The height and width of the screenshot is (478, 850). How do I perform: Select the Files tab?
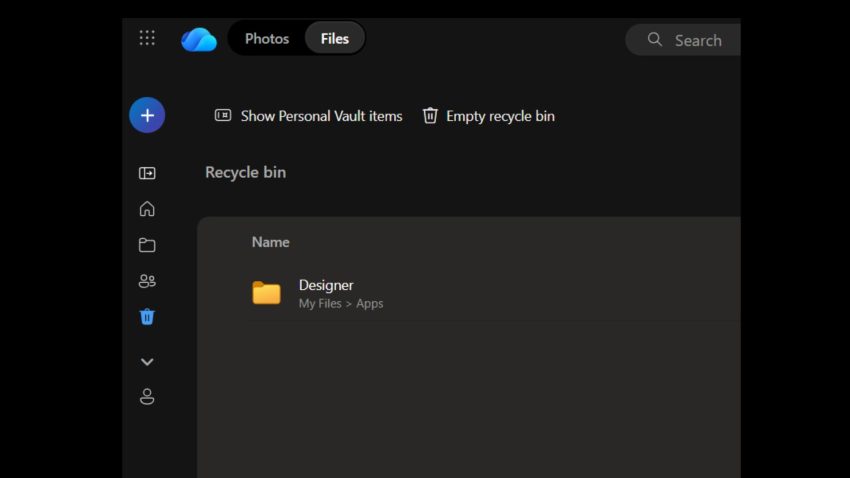click(334, 38)
